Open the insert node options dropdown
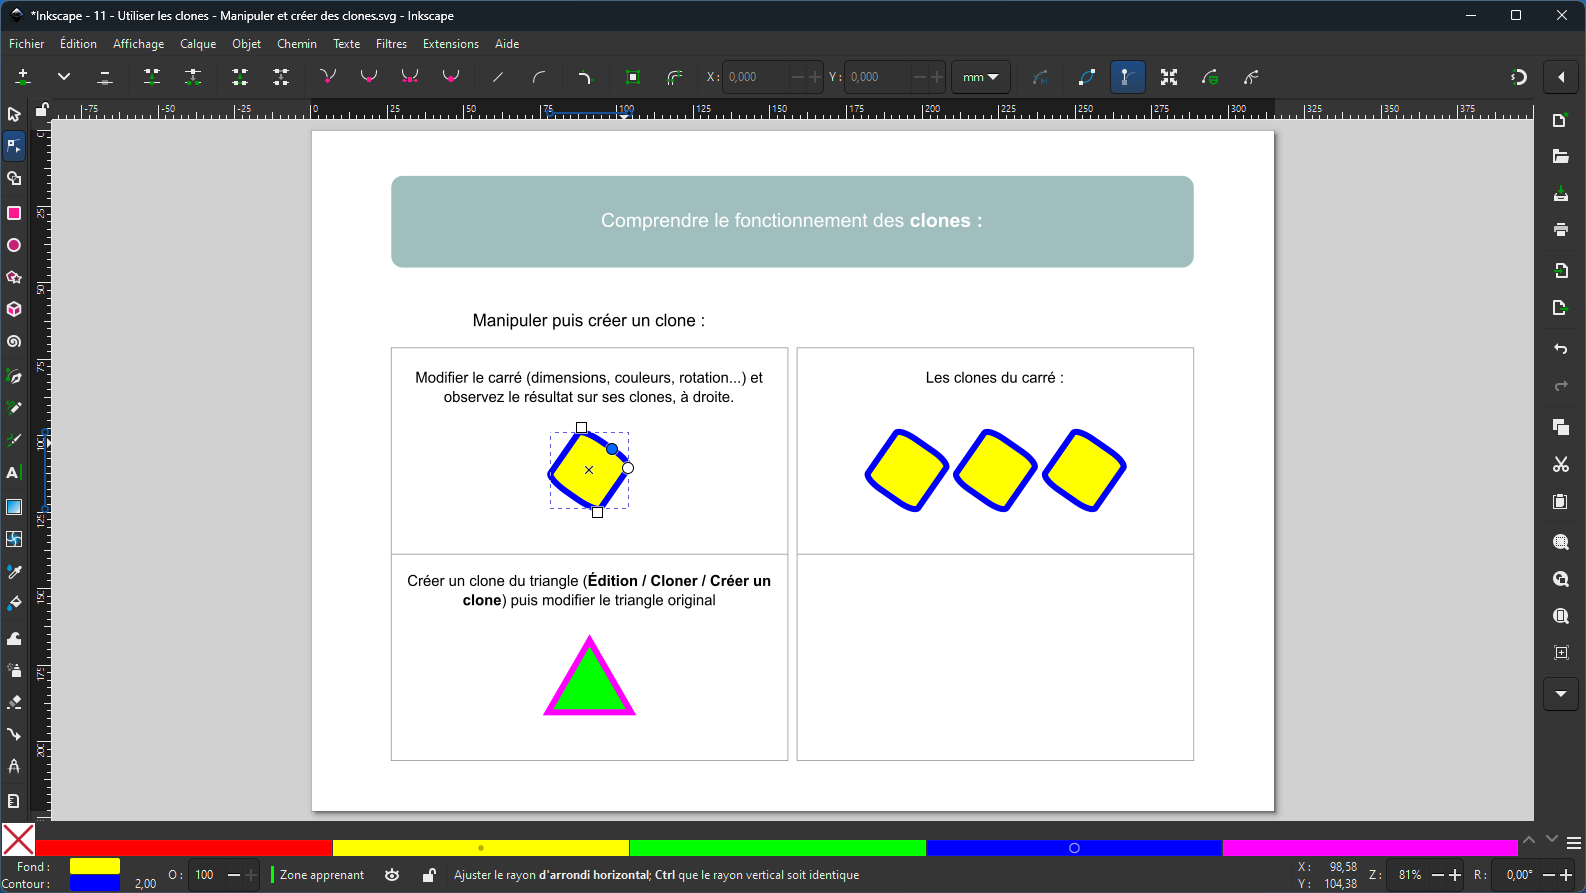Viewport: 1586px width, 893px height. tap(64, 77)
